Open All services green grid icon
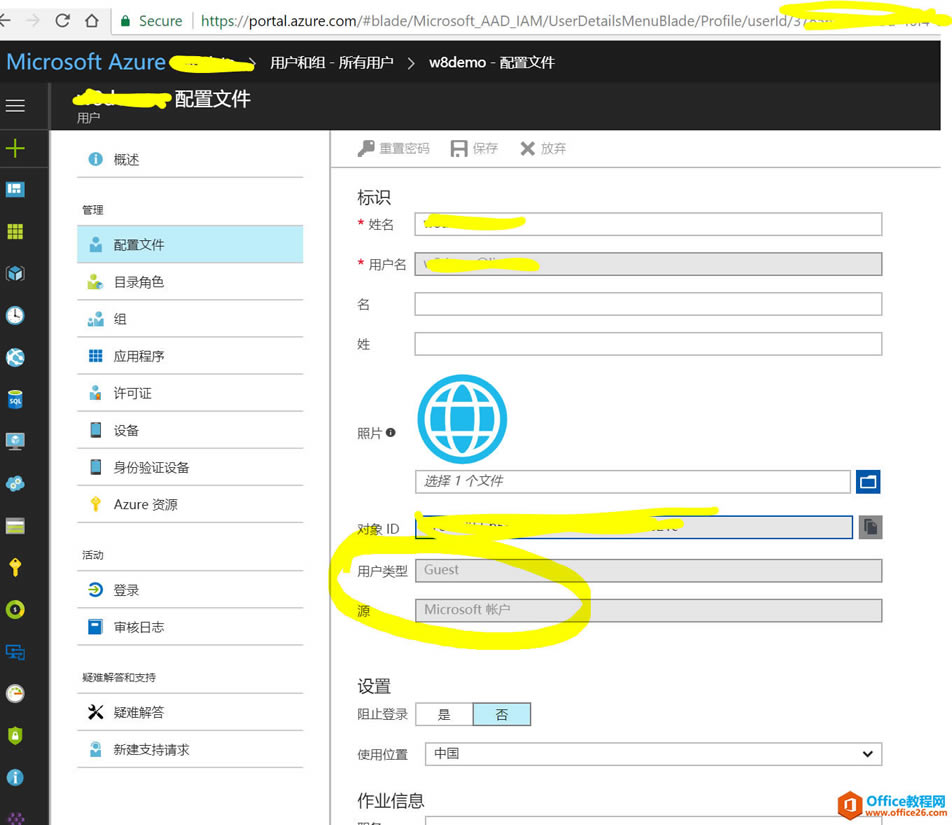 pyautogui.click(x=15, y=231)
